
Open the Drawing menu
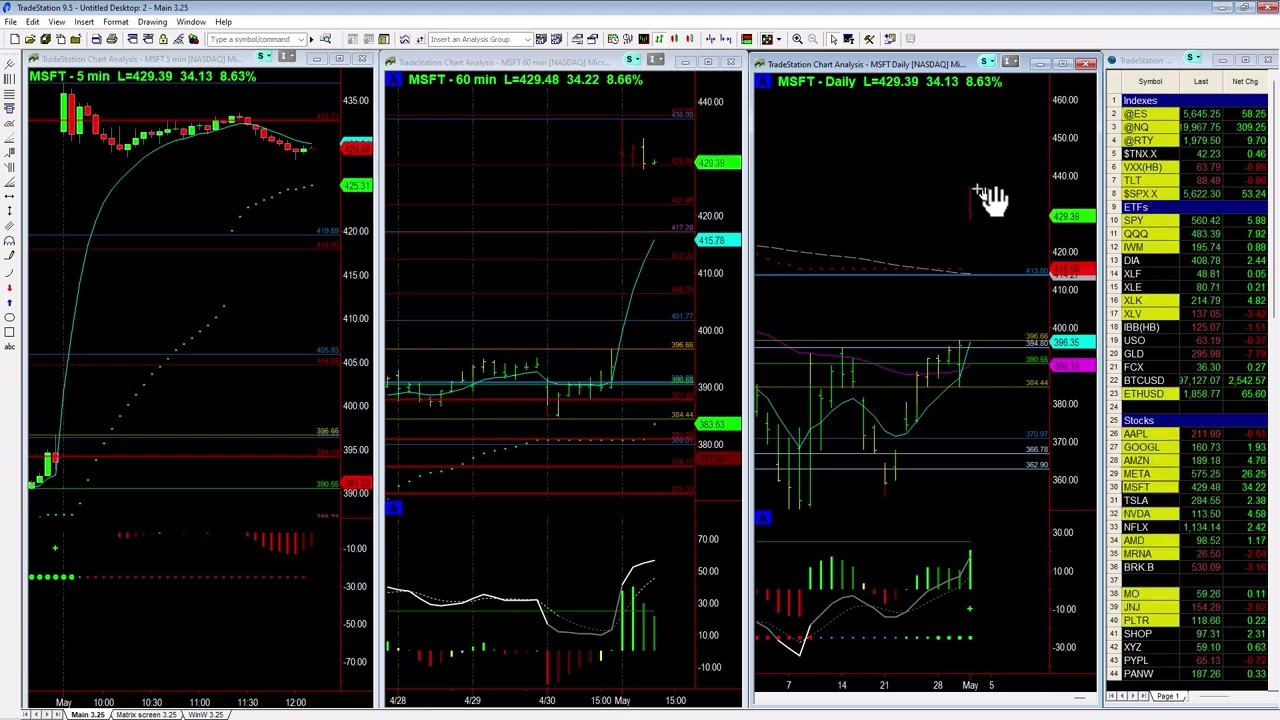[152, 22]
